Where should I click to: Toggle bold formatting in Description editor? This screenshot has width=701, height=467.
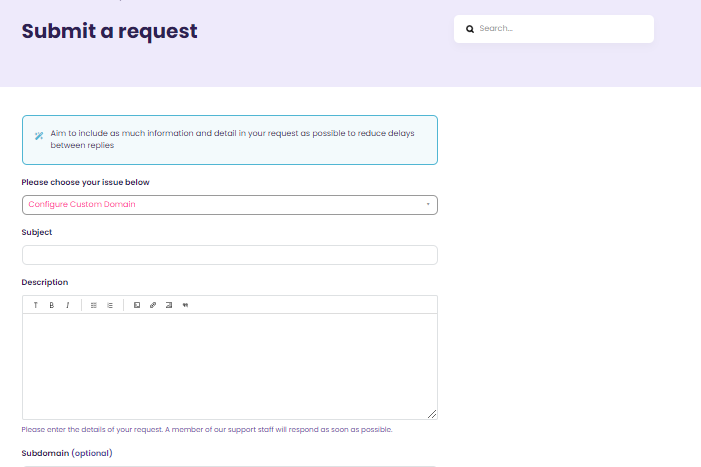(x=51, y=305)
